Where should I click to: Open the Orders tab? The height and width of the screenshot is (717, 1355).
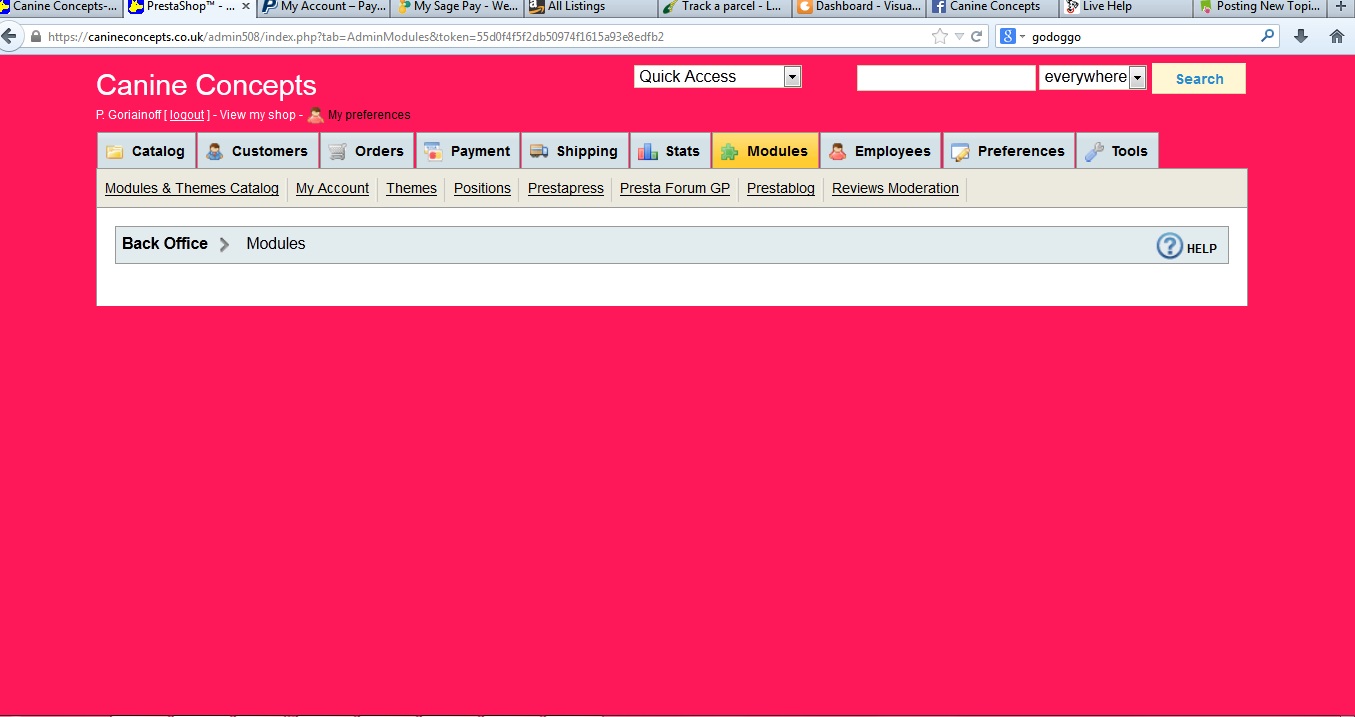tap(367, 151)
